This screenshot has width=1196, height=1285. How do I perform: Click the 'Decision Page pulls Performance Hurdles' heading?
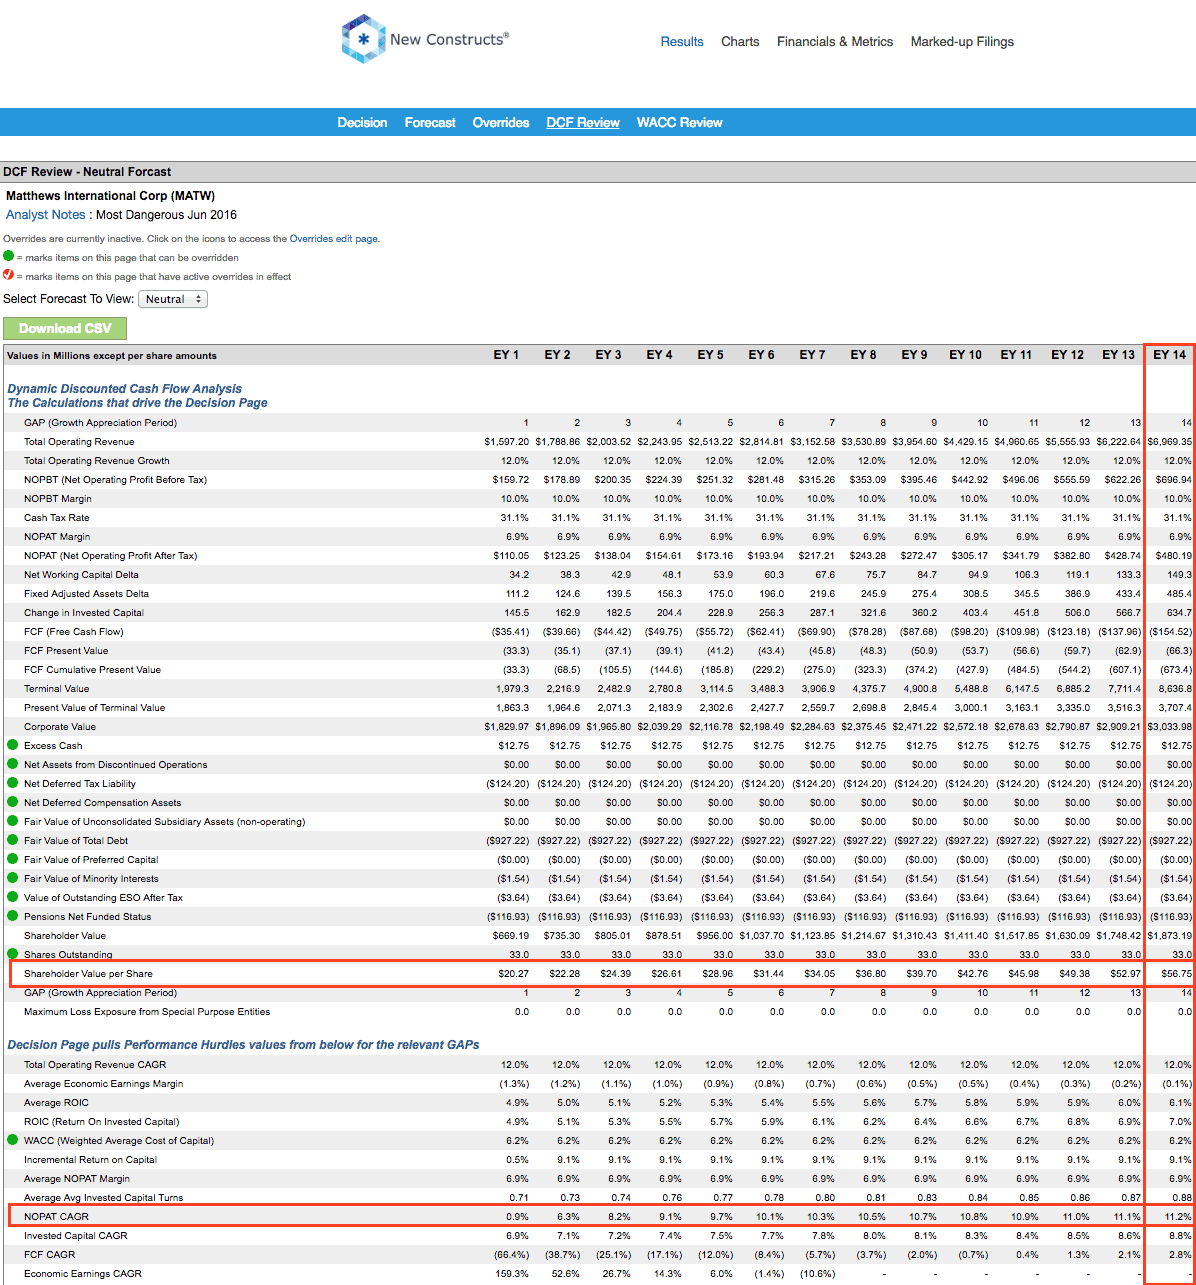[x=243, y=1045]
